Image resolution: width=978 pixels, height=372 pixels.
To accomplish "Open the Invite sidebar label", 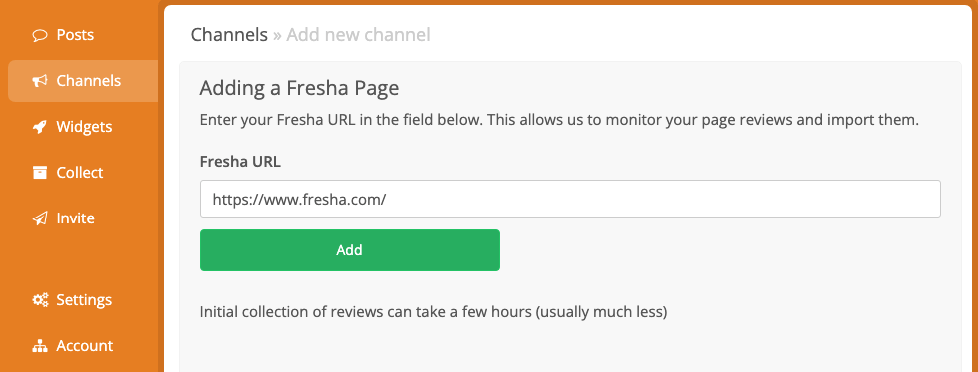I will pyautogui.click(x=75, y=218).
